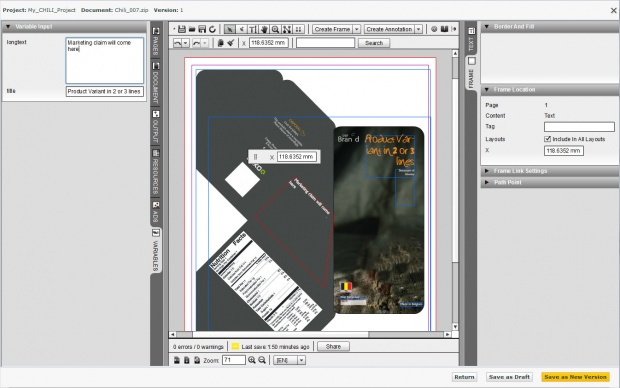Select the Zoom magnifier tool in toolbar
This screenshot has height=388, width=620.
point(275,29)
